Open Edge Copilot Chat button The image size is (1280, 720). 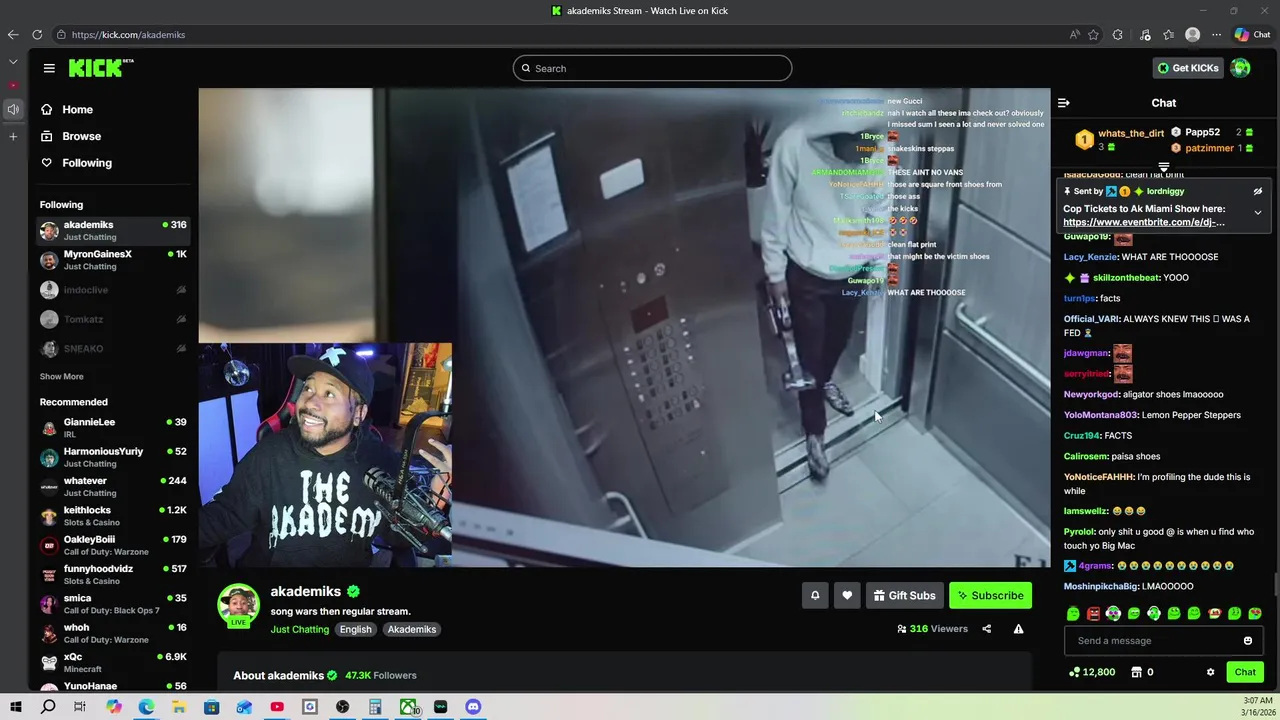pyautogui.click(x=1253, y=35)
